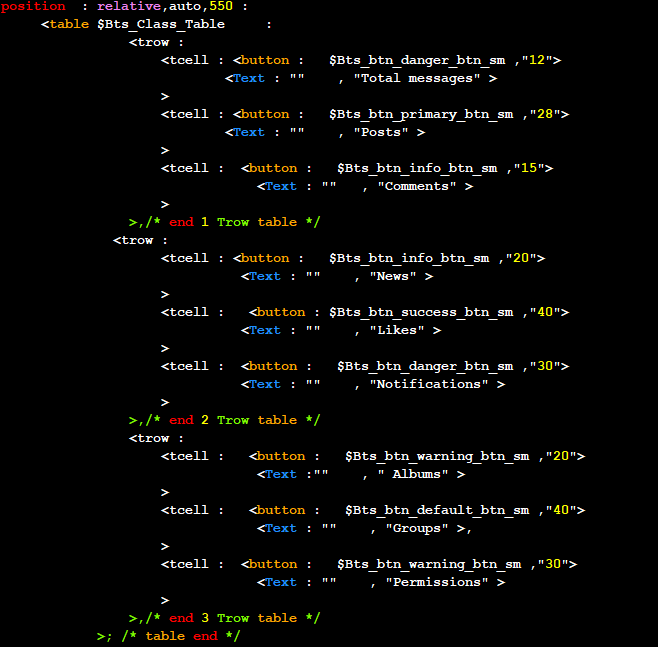The height and width of the screenshot is (647, 658).
Task: Click '$Bts_btn_primary_btn_sm' in the code
Action: 421,115
